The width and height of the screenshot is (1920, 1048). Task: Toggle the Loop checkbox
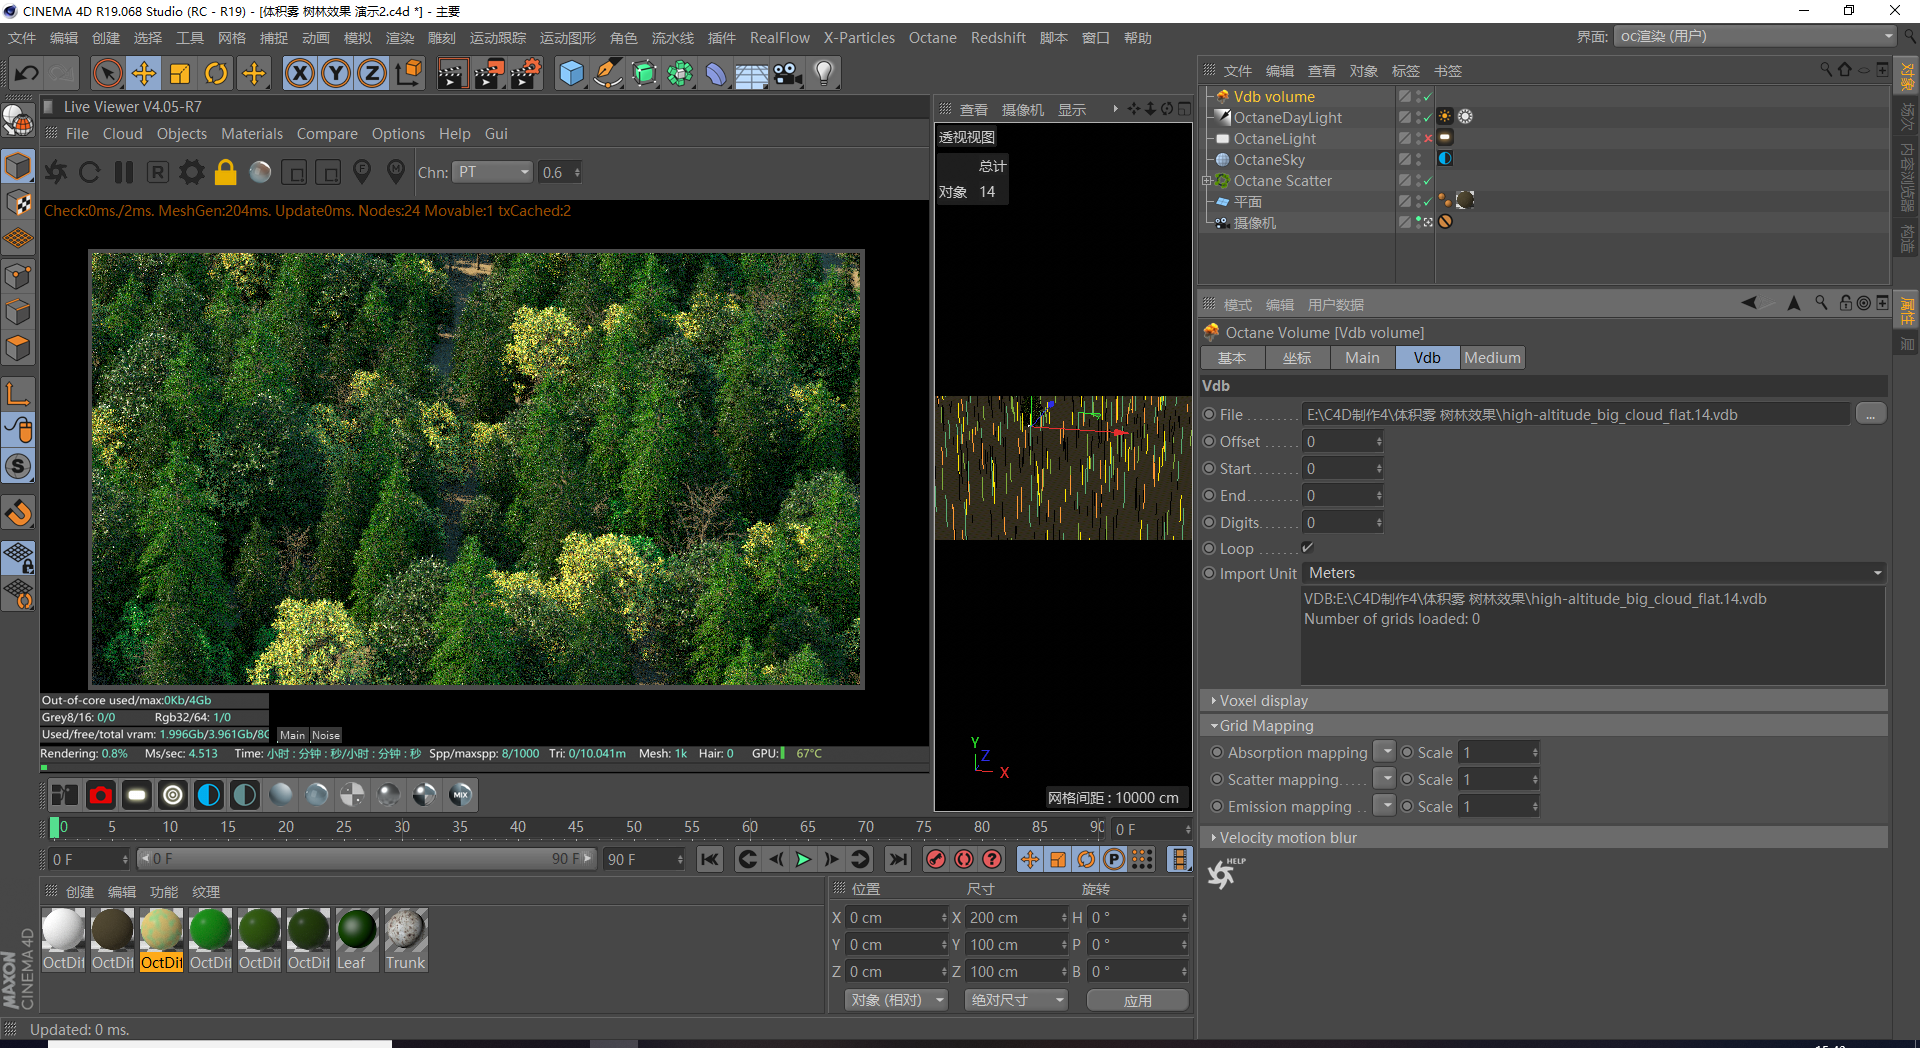(x=1307, y=548)
